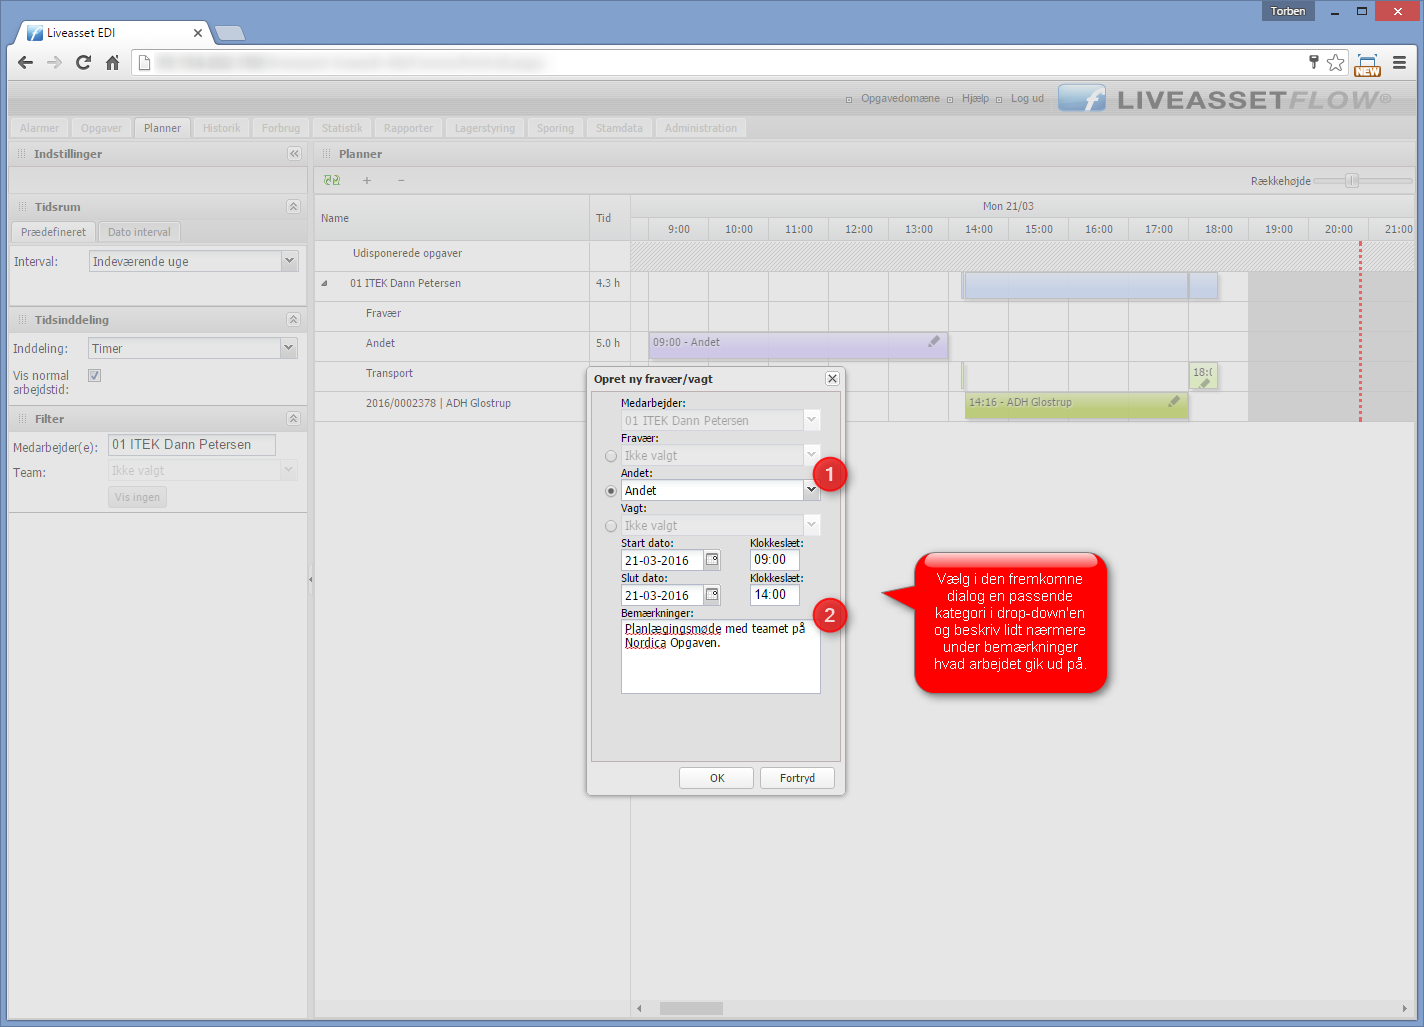Click edit pencil on 09:00 Andet entry

coord(934,342)
